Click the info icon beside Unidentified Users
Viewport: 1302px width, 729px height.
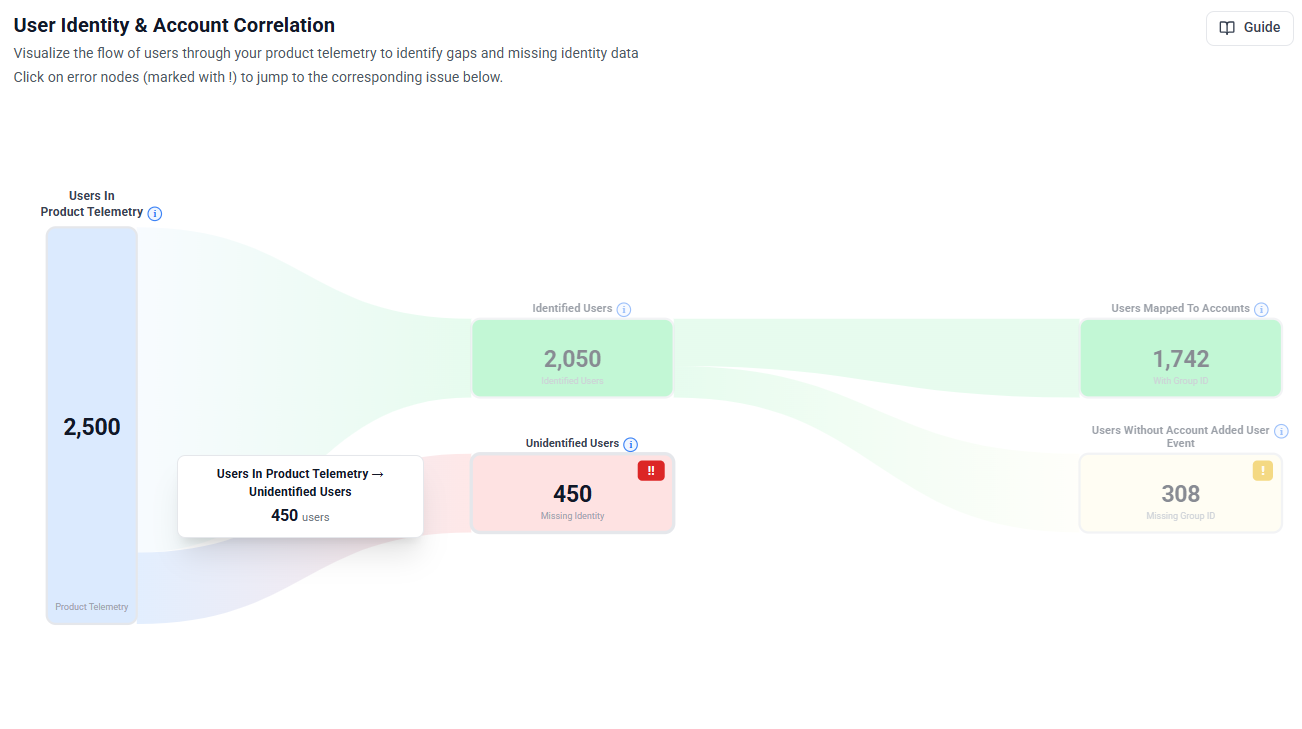tap(630, 443)
